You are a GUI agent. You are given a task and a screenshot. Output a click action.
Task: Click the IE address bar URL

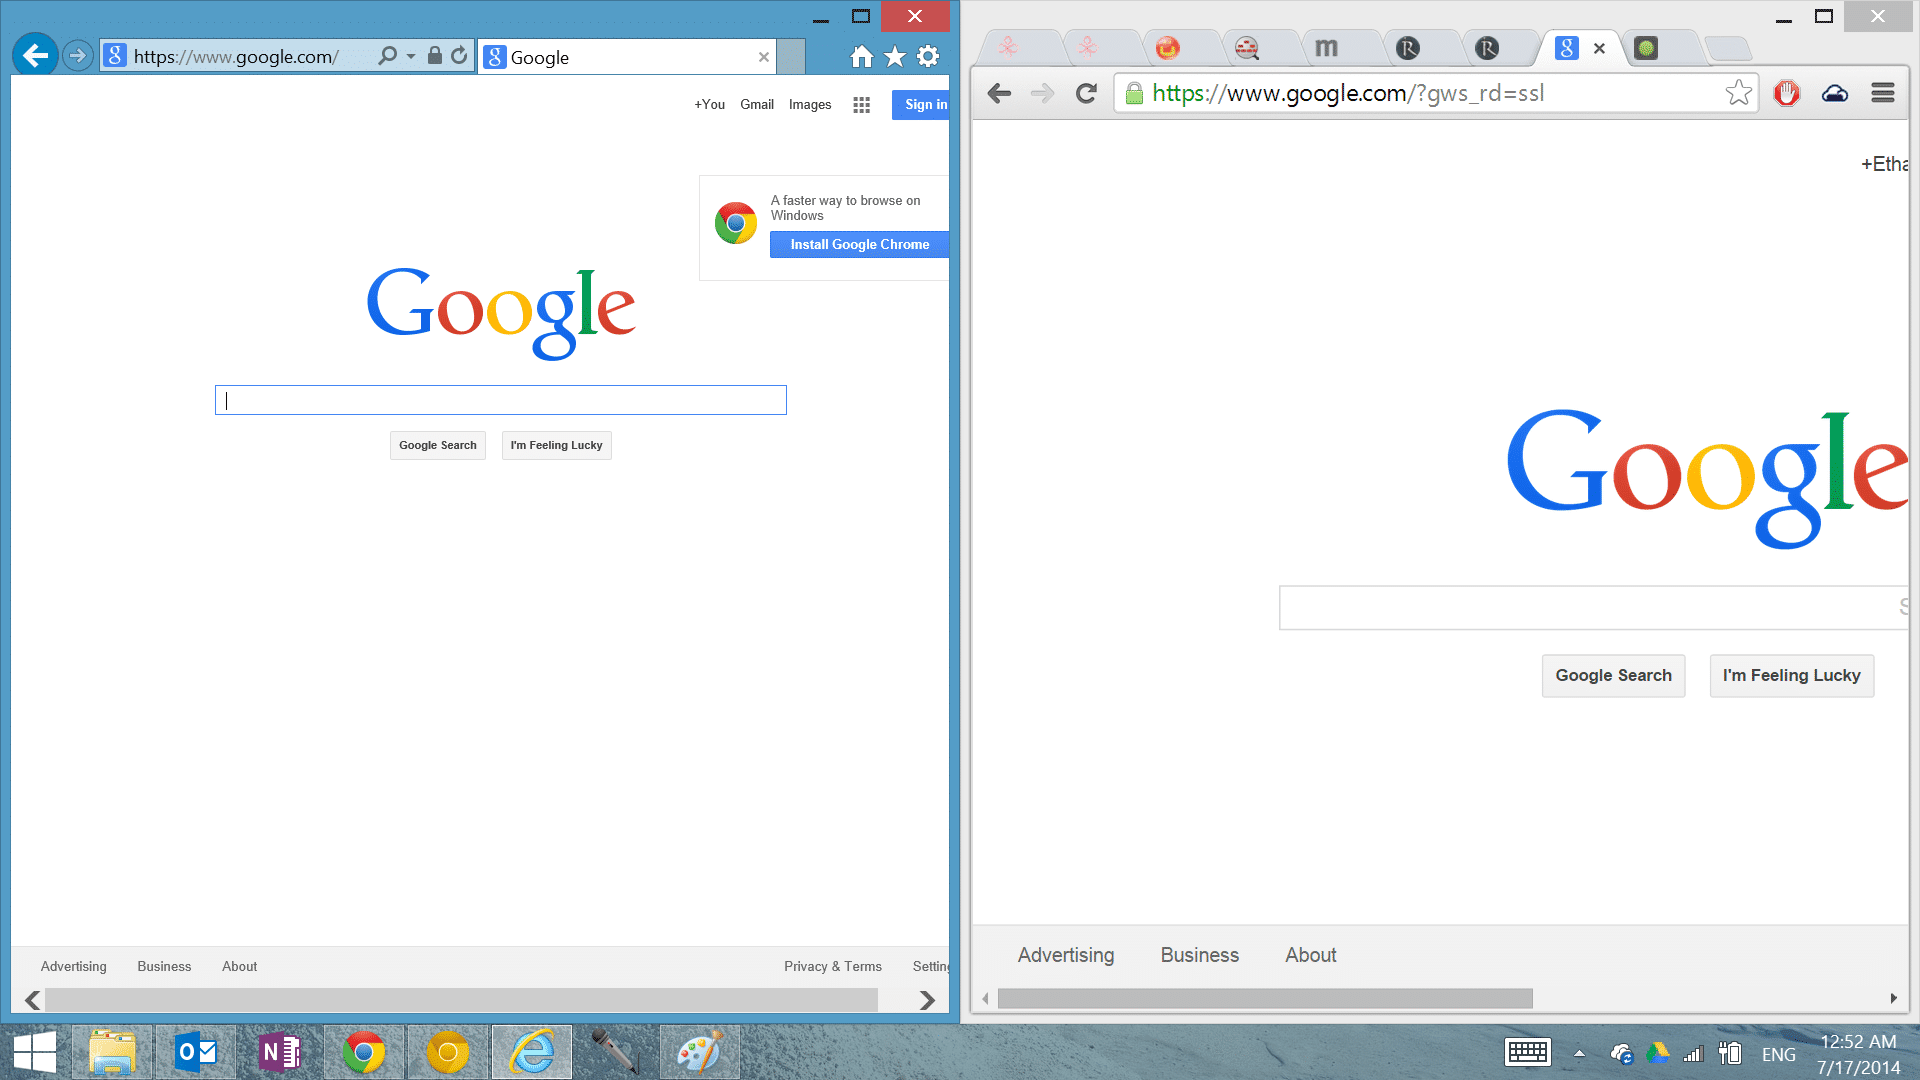pos(236,57)
